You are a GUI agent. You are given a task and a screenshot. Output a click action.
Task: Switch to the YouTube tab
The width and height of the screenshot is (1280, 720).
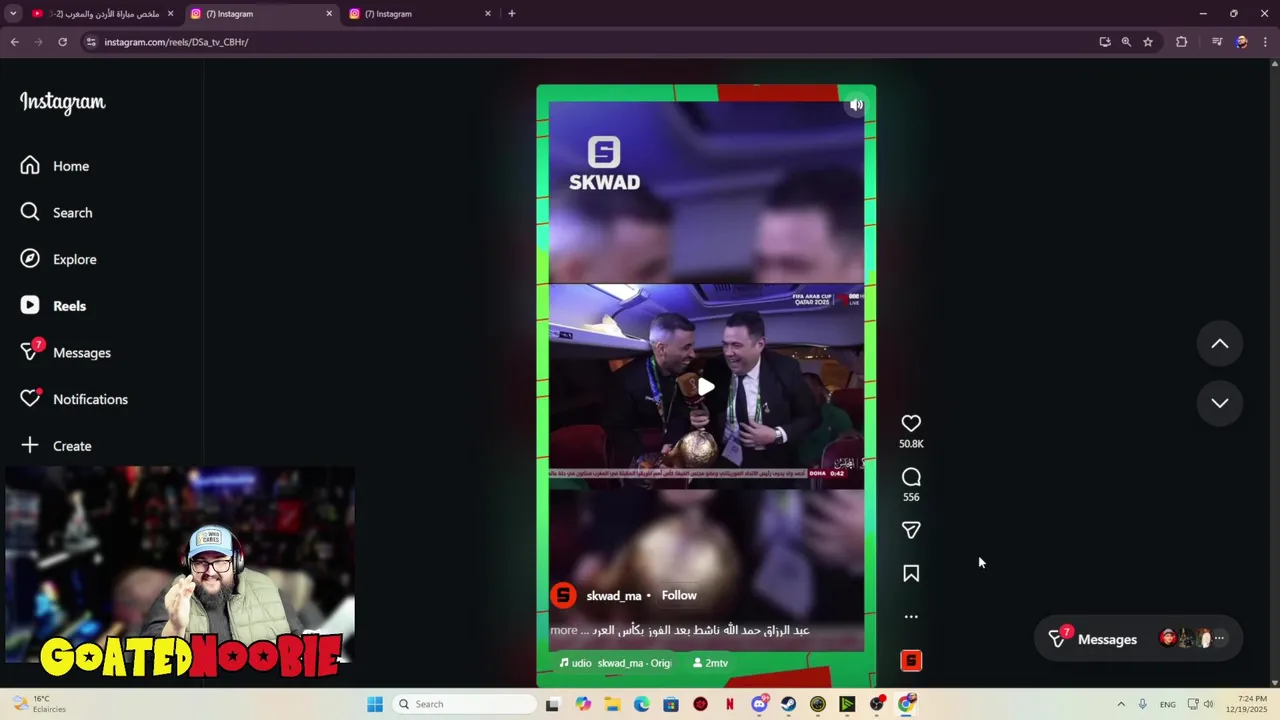(x=104, y=14)
